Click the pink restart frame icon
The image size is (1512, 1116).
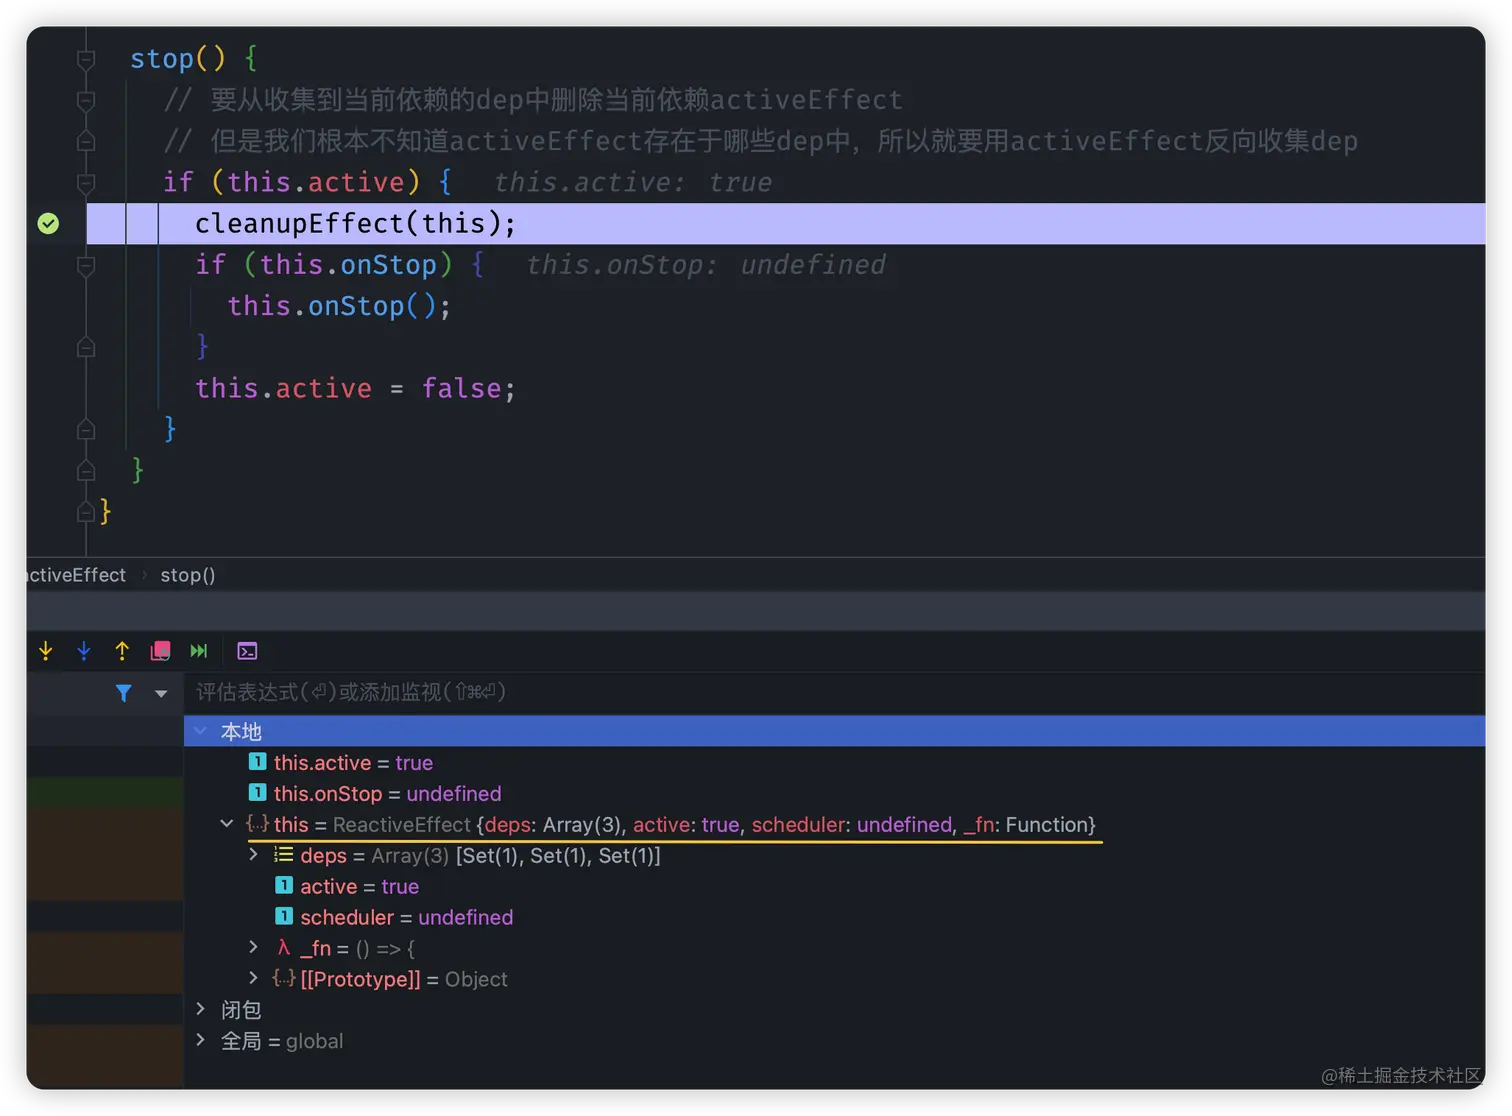(160, 650)
